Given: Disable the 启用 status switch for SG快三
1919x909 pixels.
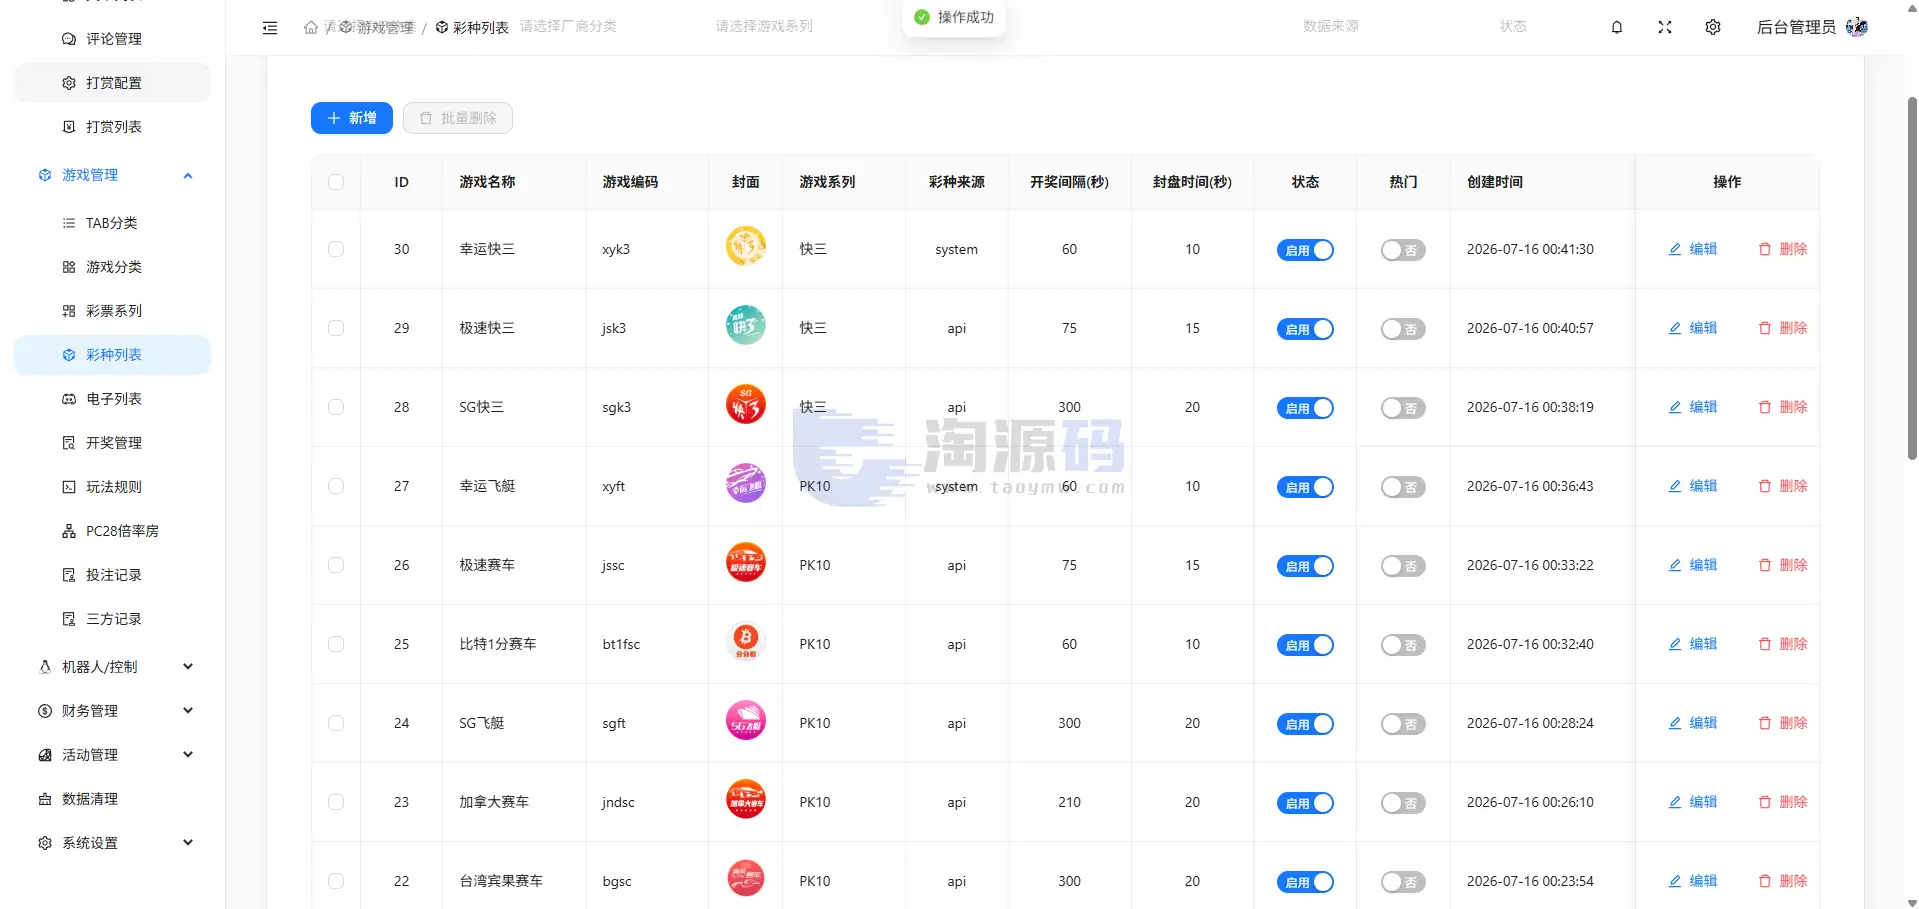Looking at the screenshot, I should (1305, 408).
